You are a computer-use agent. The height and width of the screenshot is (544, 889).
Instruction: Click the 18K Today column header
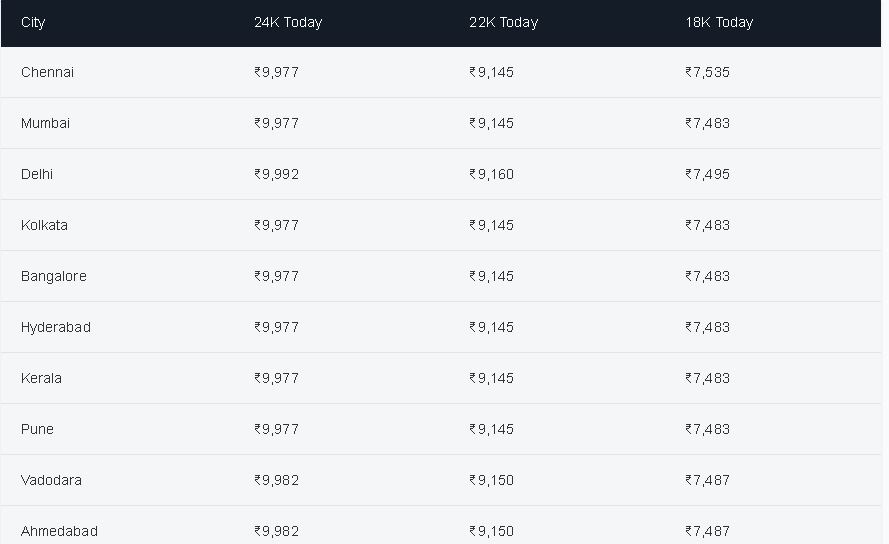tap(719, 23)
